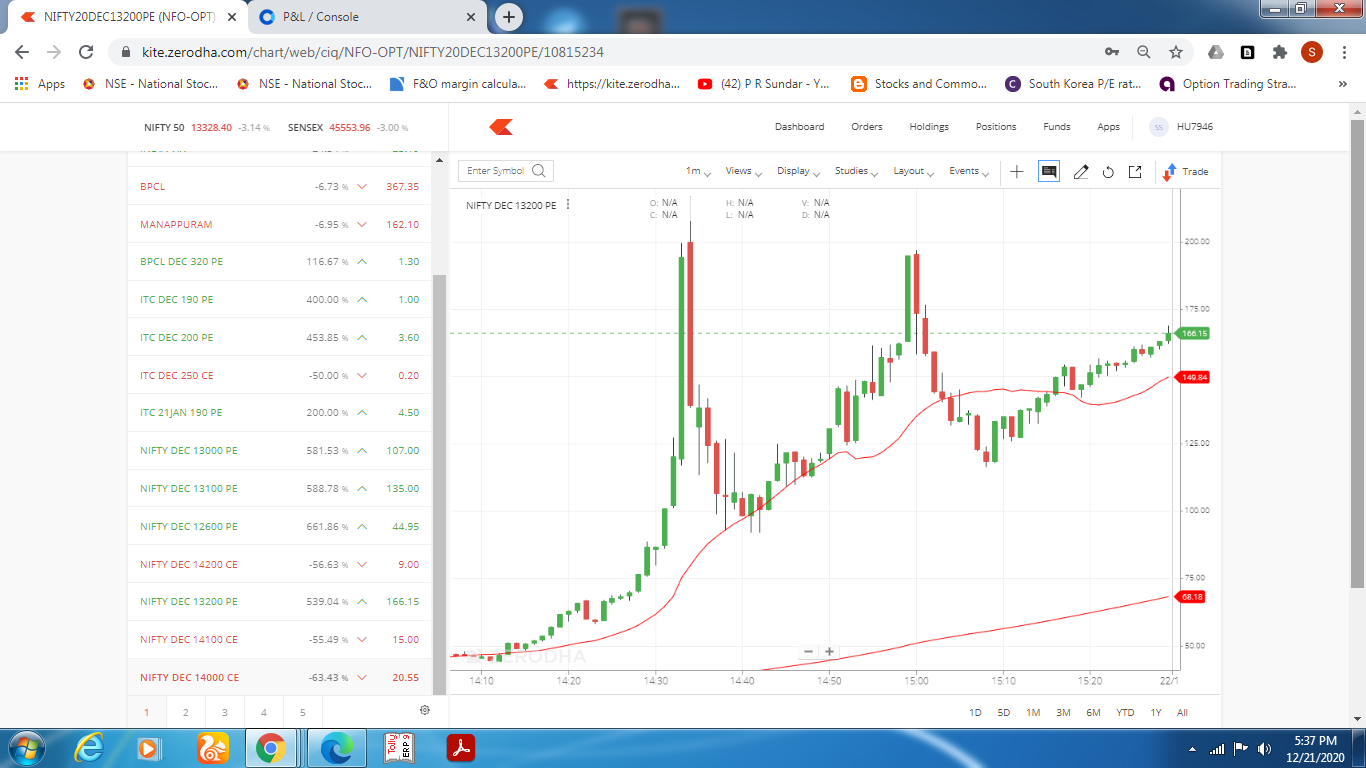
Task: Open Option Trading Strategies bookmark
Action: click(x=1228, y=84)
